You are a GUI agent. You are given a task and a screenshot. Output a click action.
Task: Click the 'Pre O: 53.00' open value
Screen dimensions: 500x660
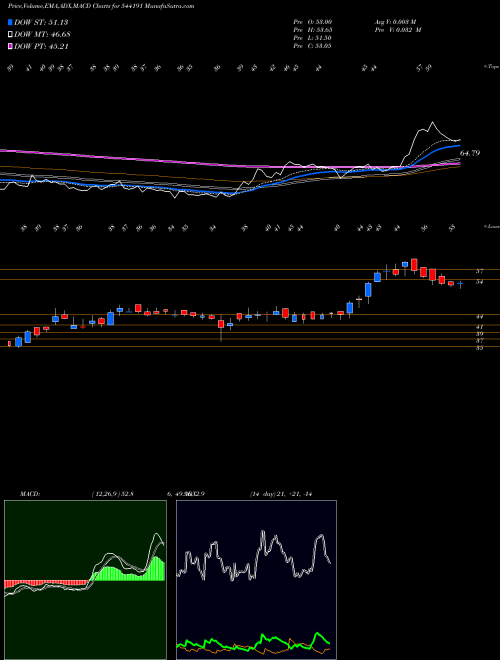tap(313, 21)
